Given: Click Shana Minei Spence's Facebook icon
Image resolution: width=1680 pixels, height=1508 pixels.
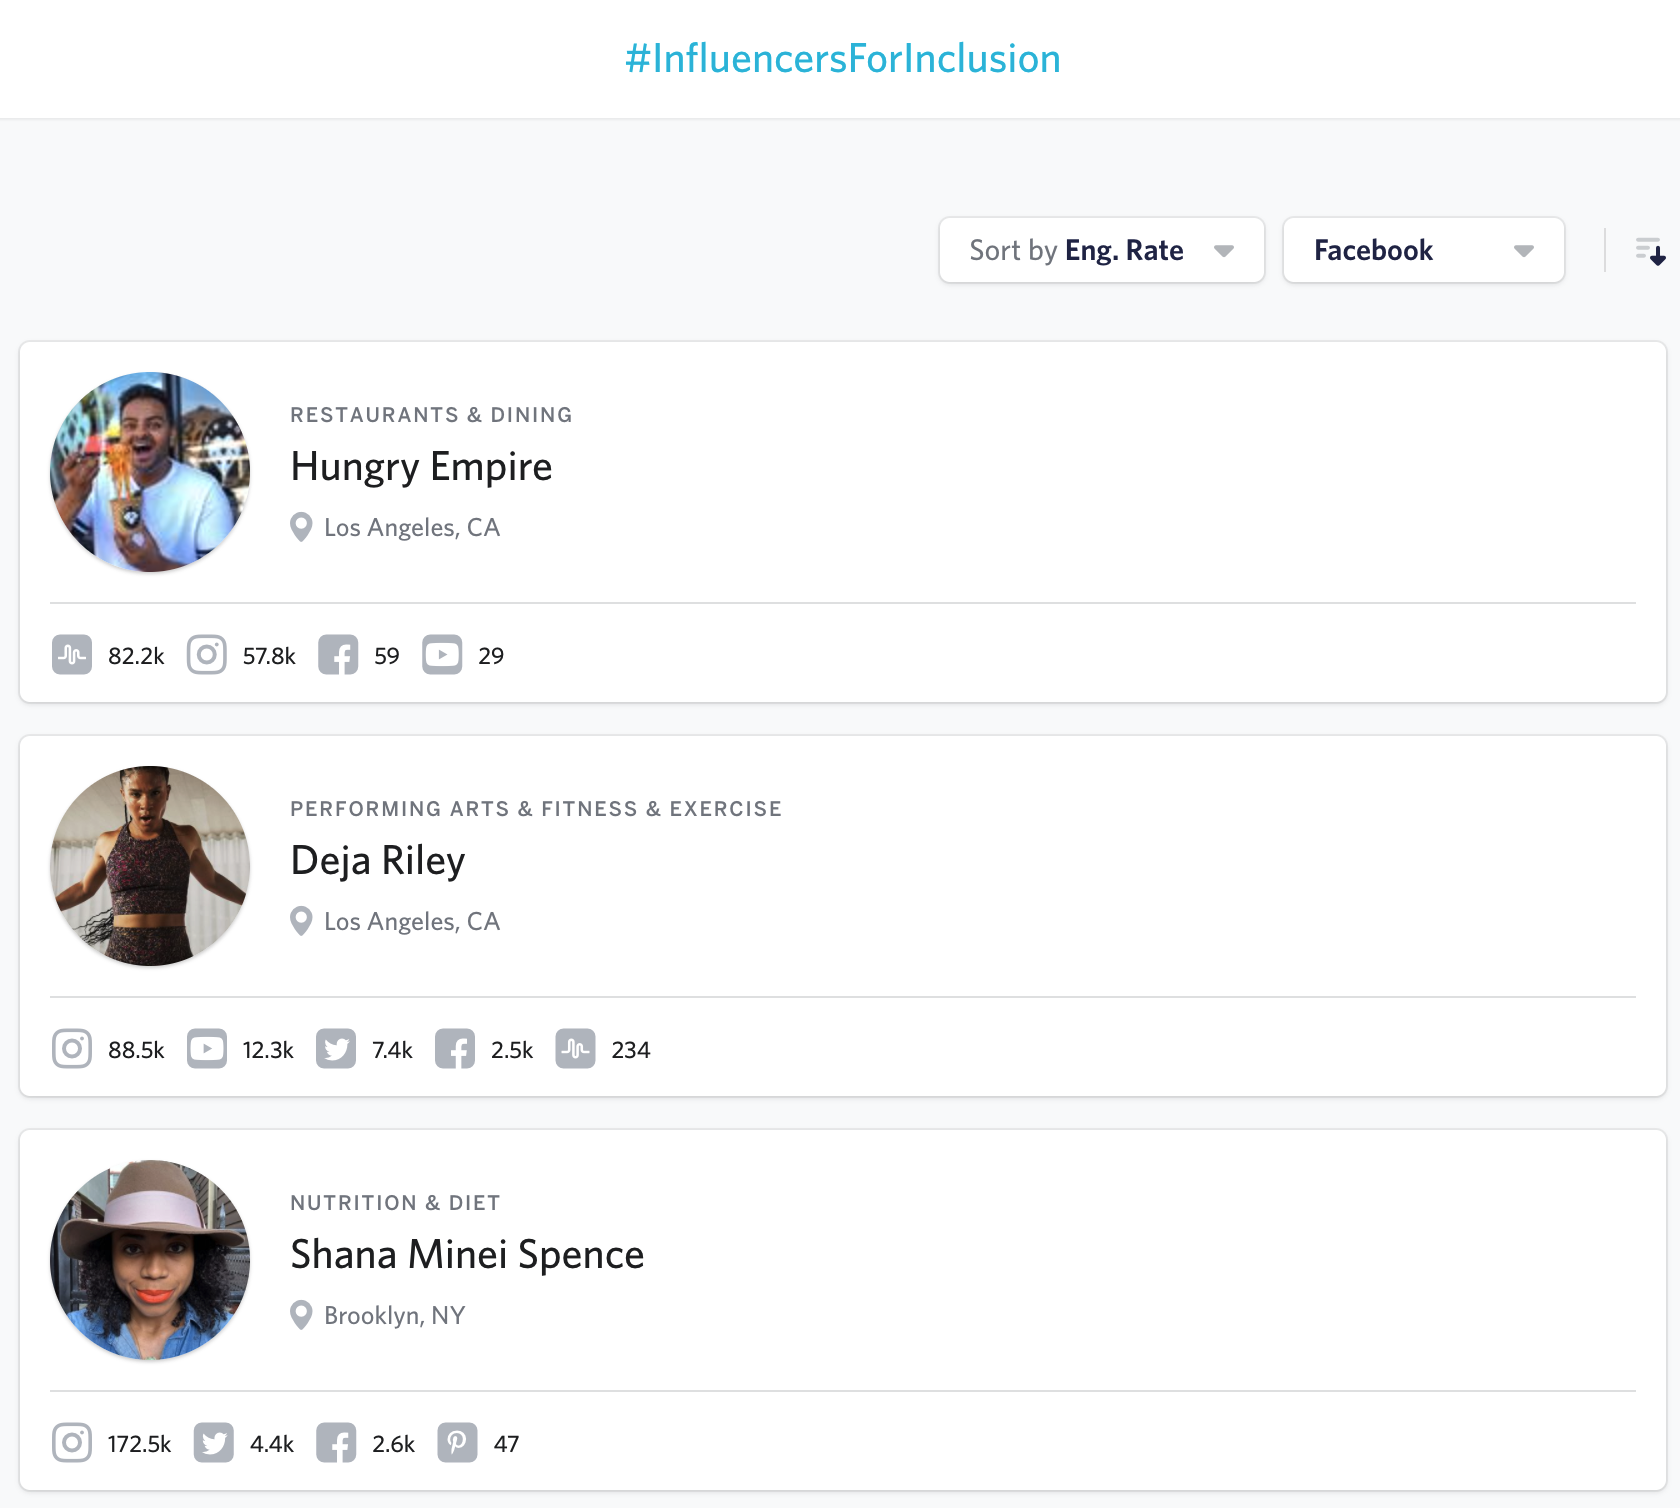Looking at the screenshot, I should pos(336,1443).
